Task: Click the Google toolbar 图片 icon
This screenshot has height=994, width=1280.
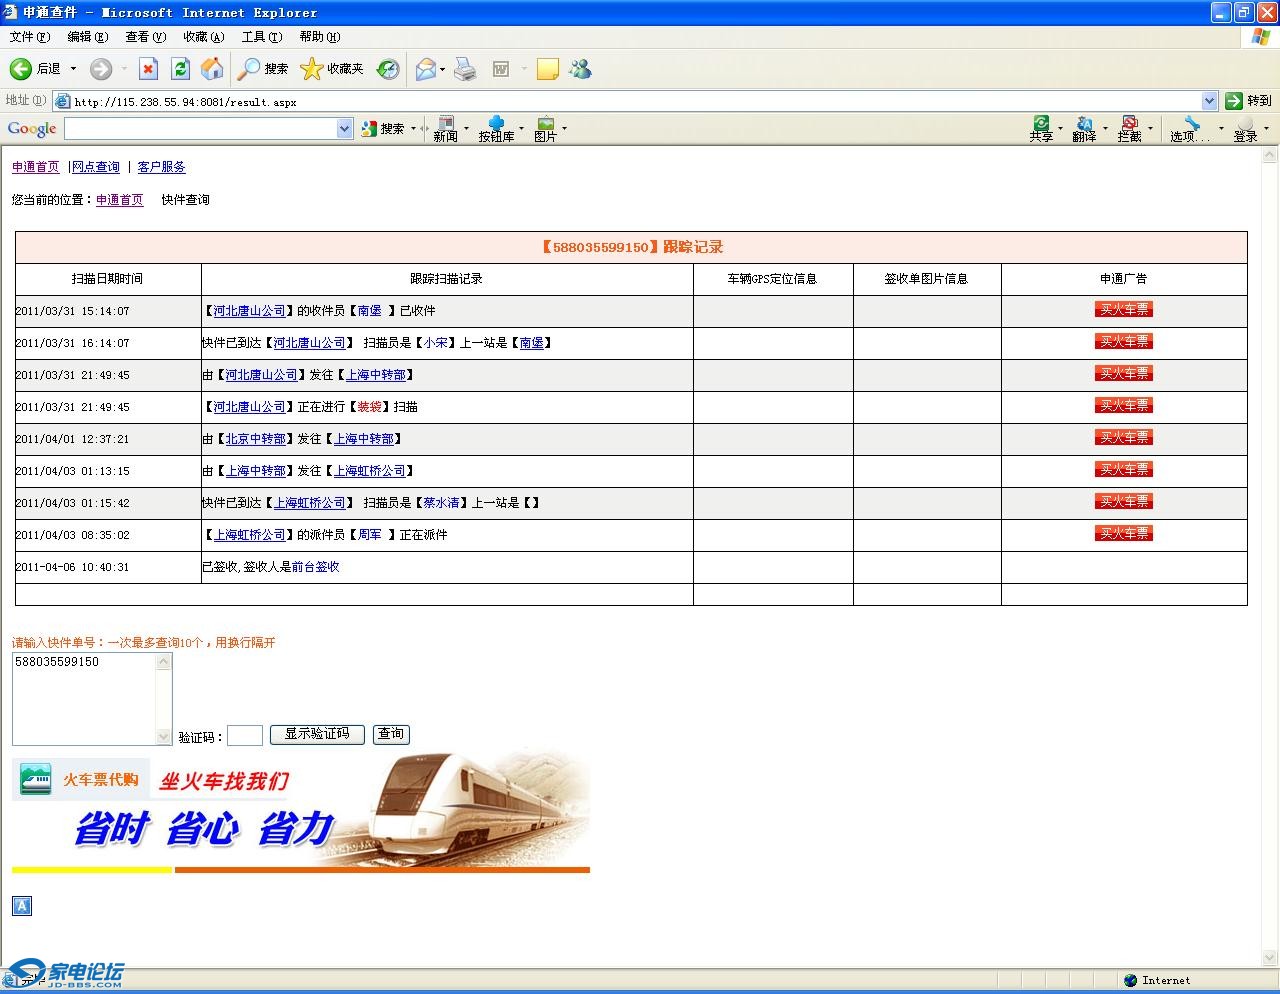Action: pos(545,129)
